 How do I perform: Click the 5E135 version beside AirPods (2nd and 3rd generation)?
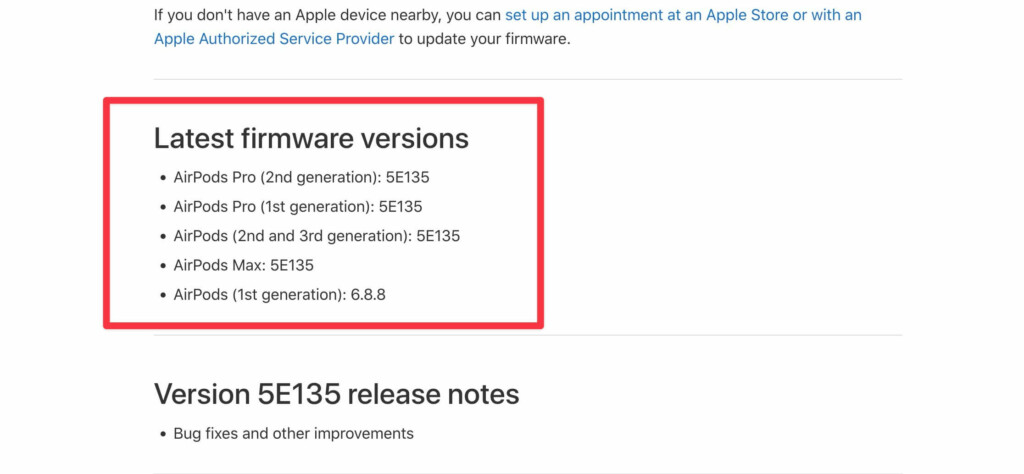coord(438,236)
